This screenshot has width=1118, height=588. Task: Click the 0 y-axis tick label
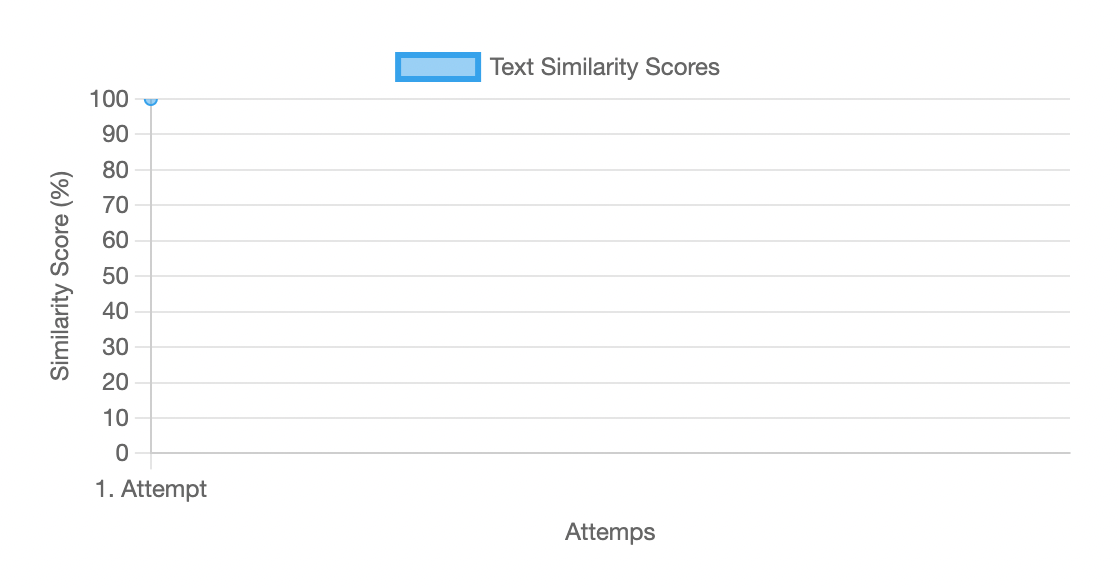click(122, 453)
